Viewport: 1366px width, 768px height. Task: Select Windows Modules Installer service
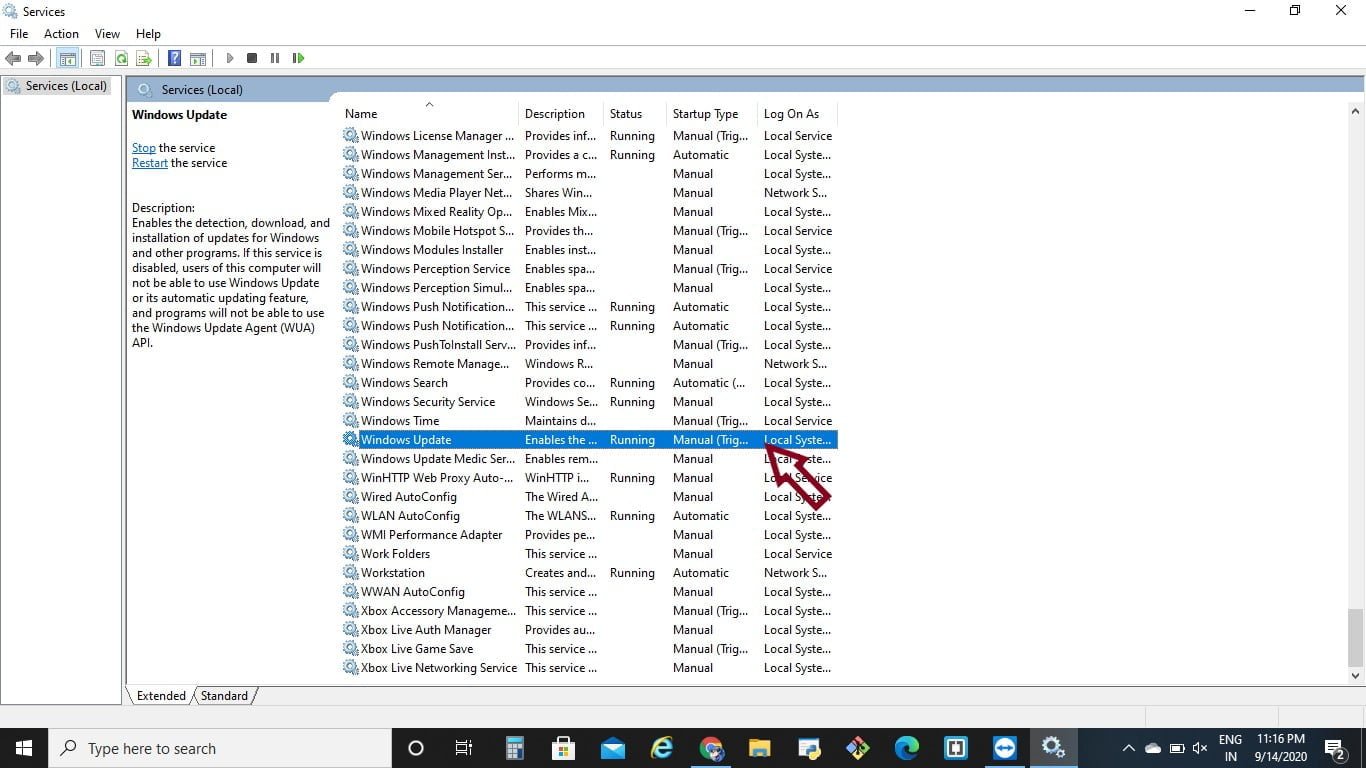point(589,250)
